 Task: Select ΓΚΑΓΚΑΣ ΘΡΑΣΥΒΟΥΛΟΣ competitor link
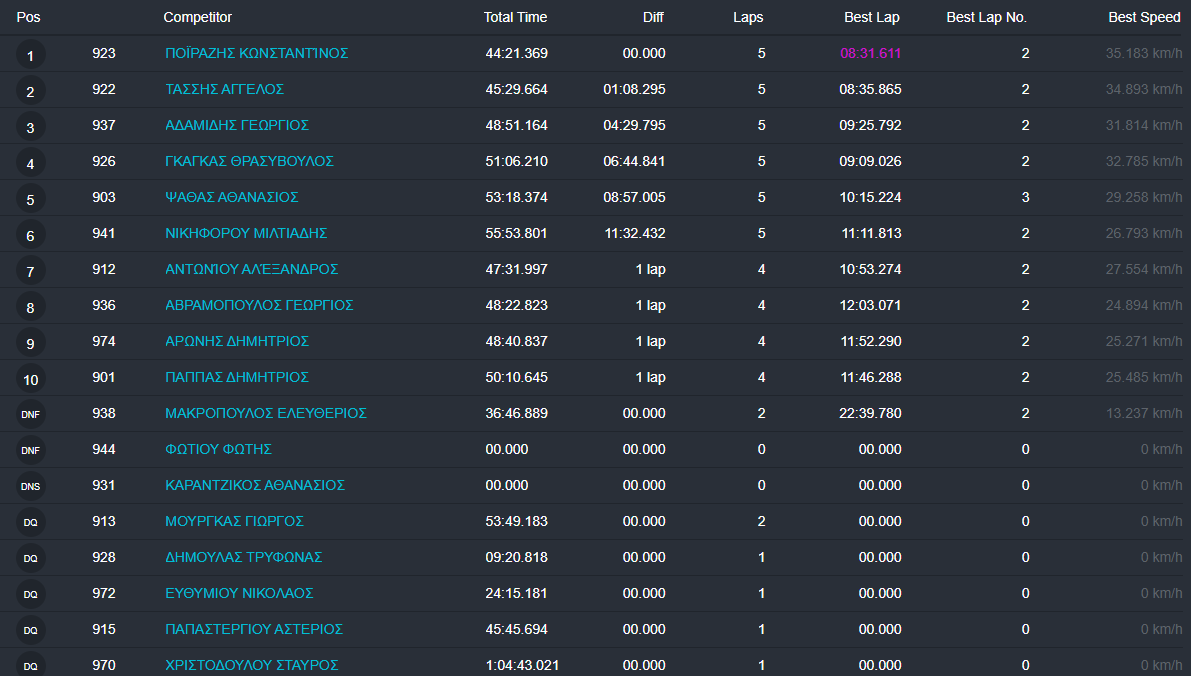249,161
